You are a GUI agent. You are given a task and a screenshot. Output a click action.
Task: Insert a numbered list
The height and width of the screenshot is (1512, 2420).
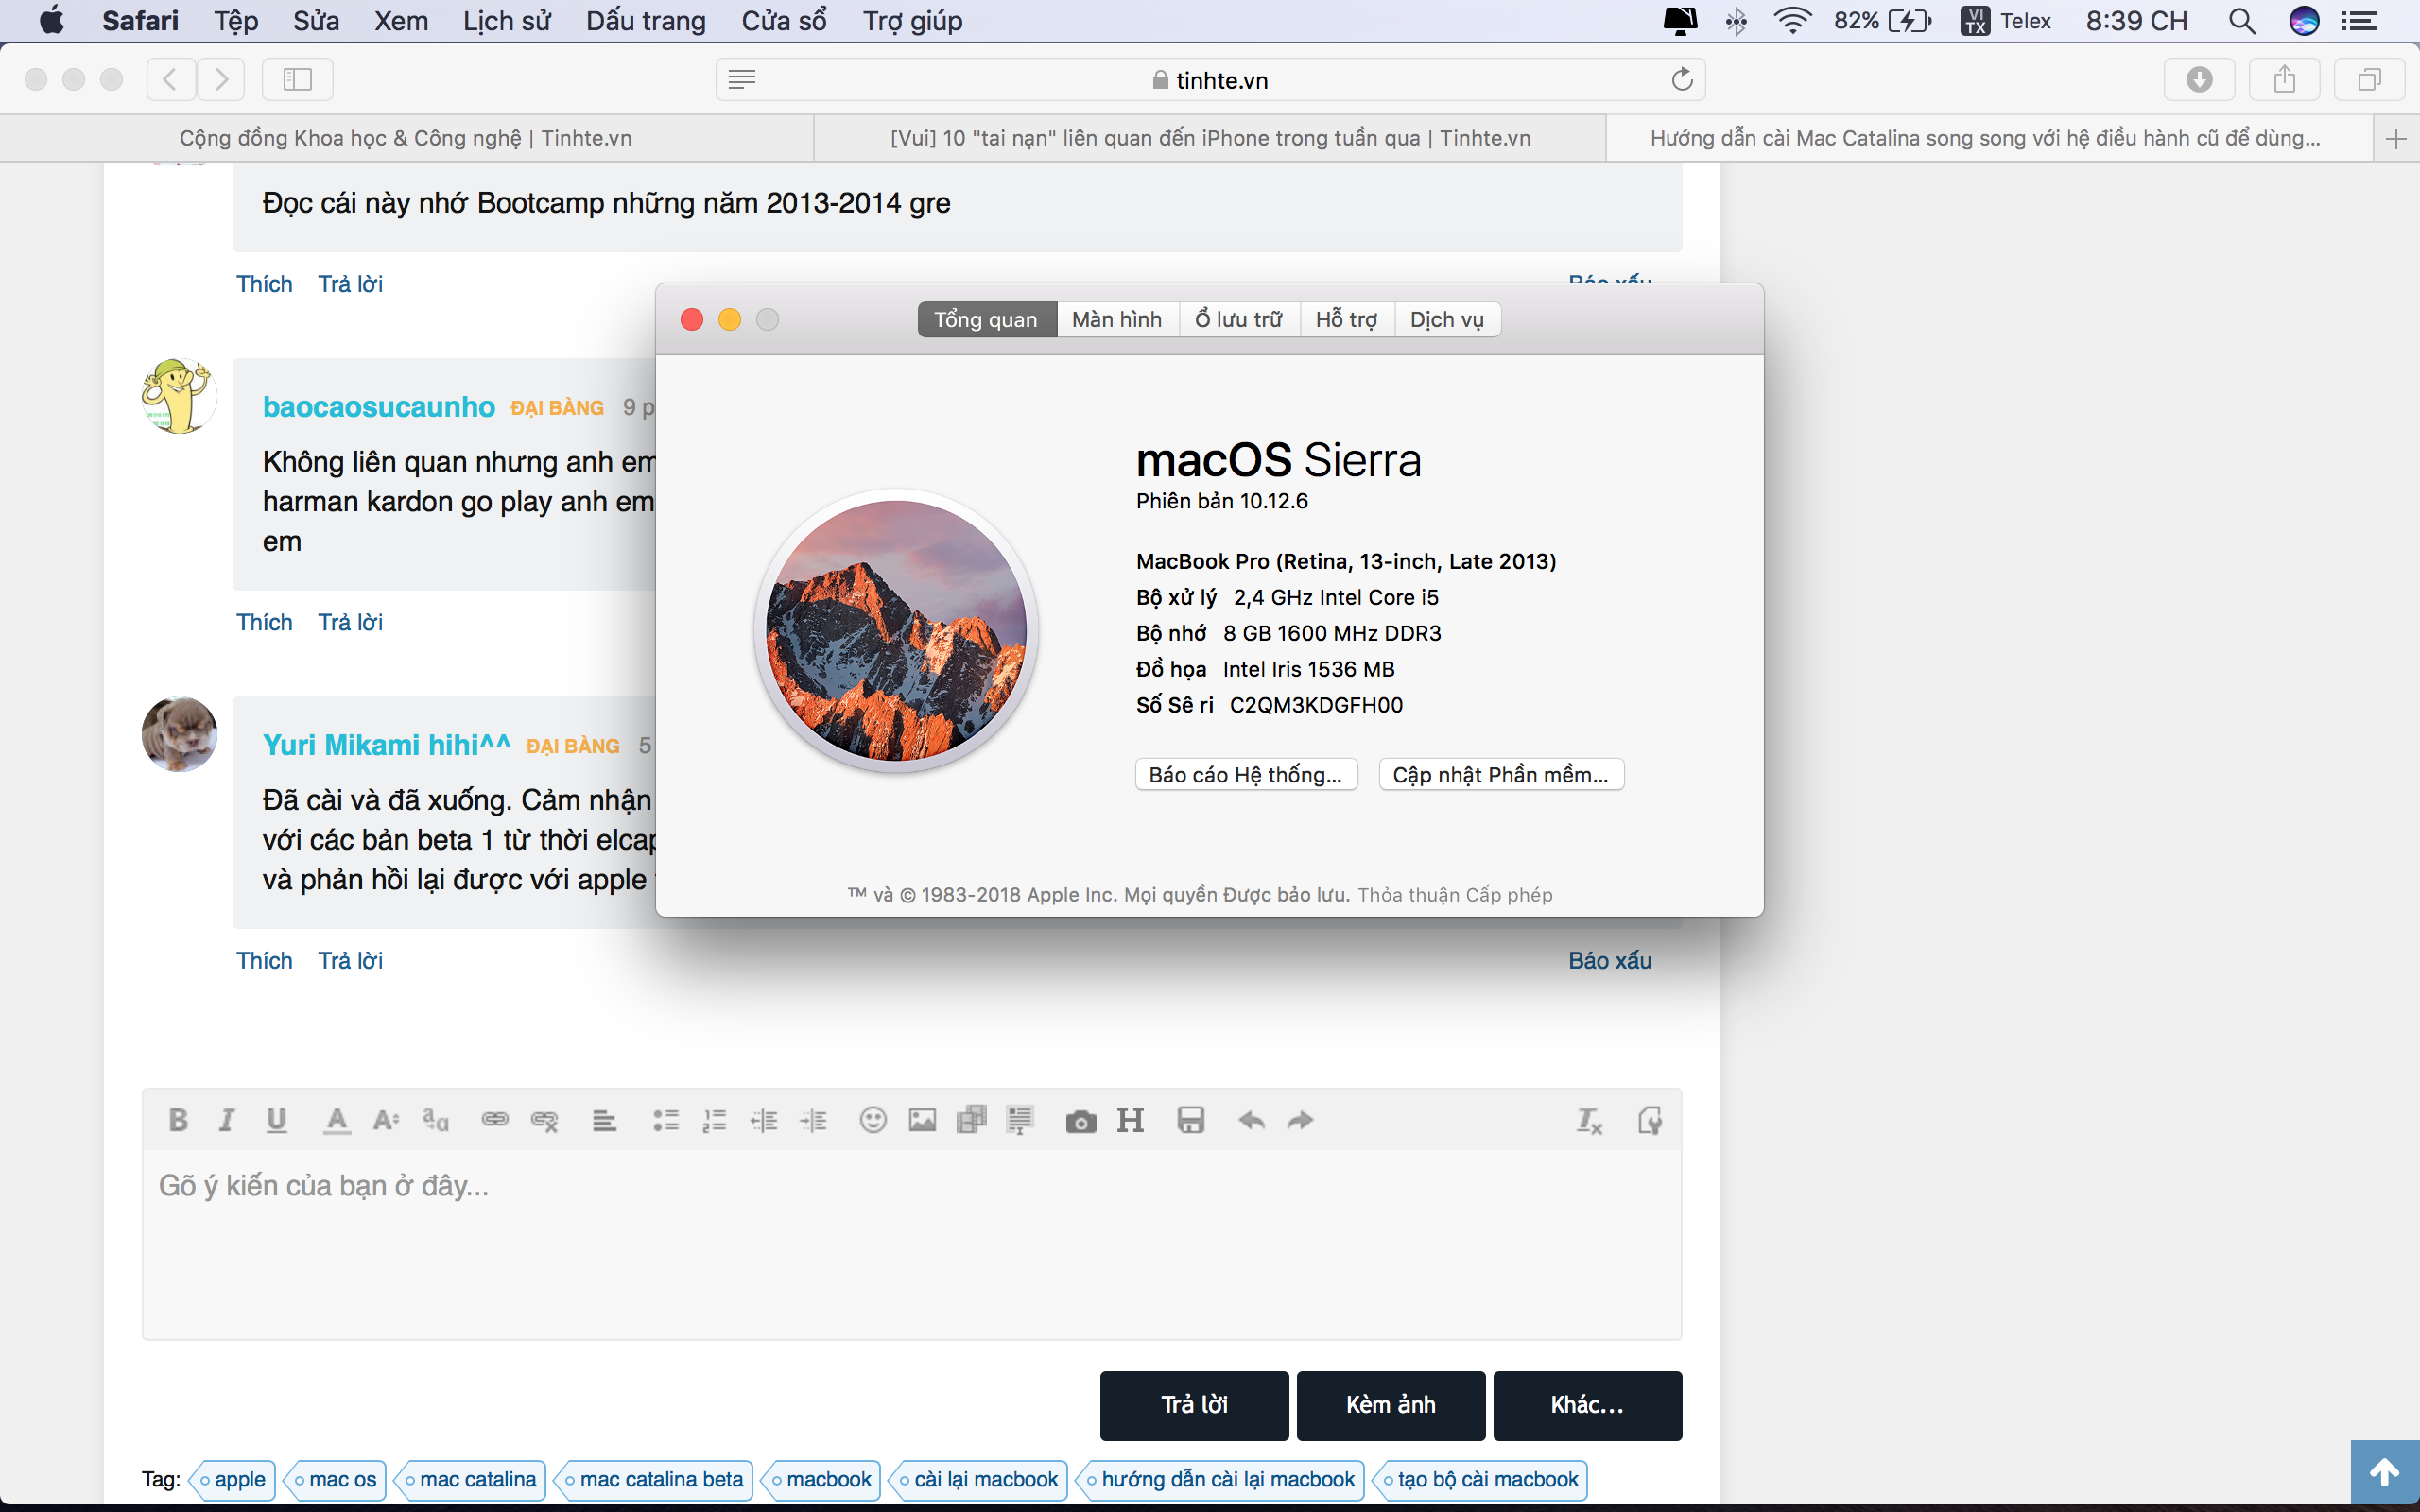click(x=714, y=1120)
